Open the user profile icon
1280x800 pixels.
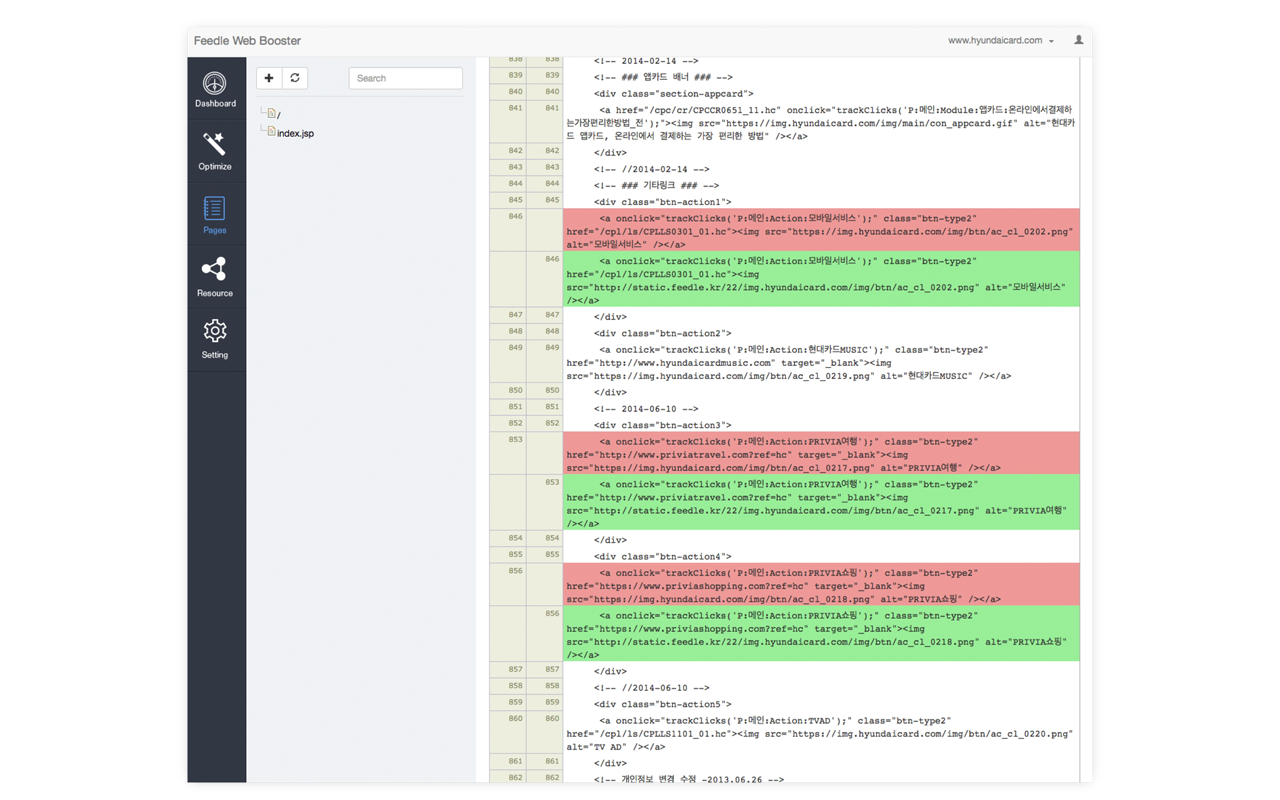pos(1078,41)
